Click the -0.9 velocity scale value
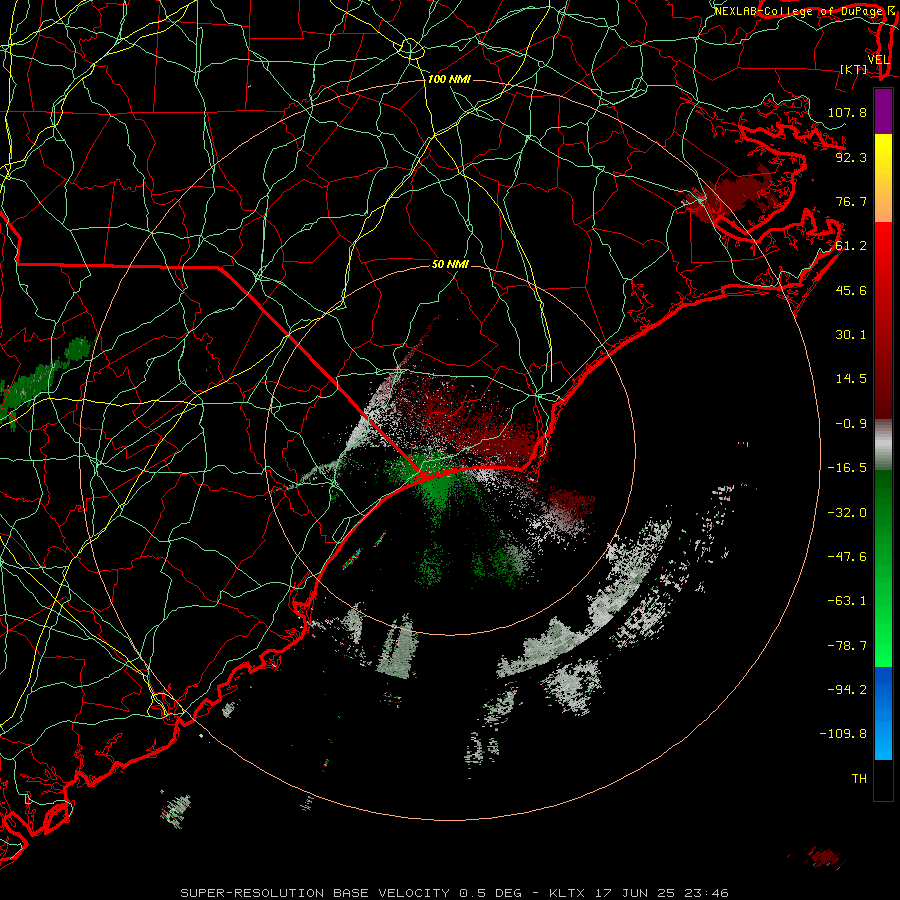The image size is (900, 900). pos(851,424)
